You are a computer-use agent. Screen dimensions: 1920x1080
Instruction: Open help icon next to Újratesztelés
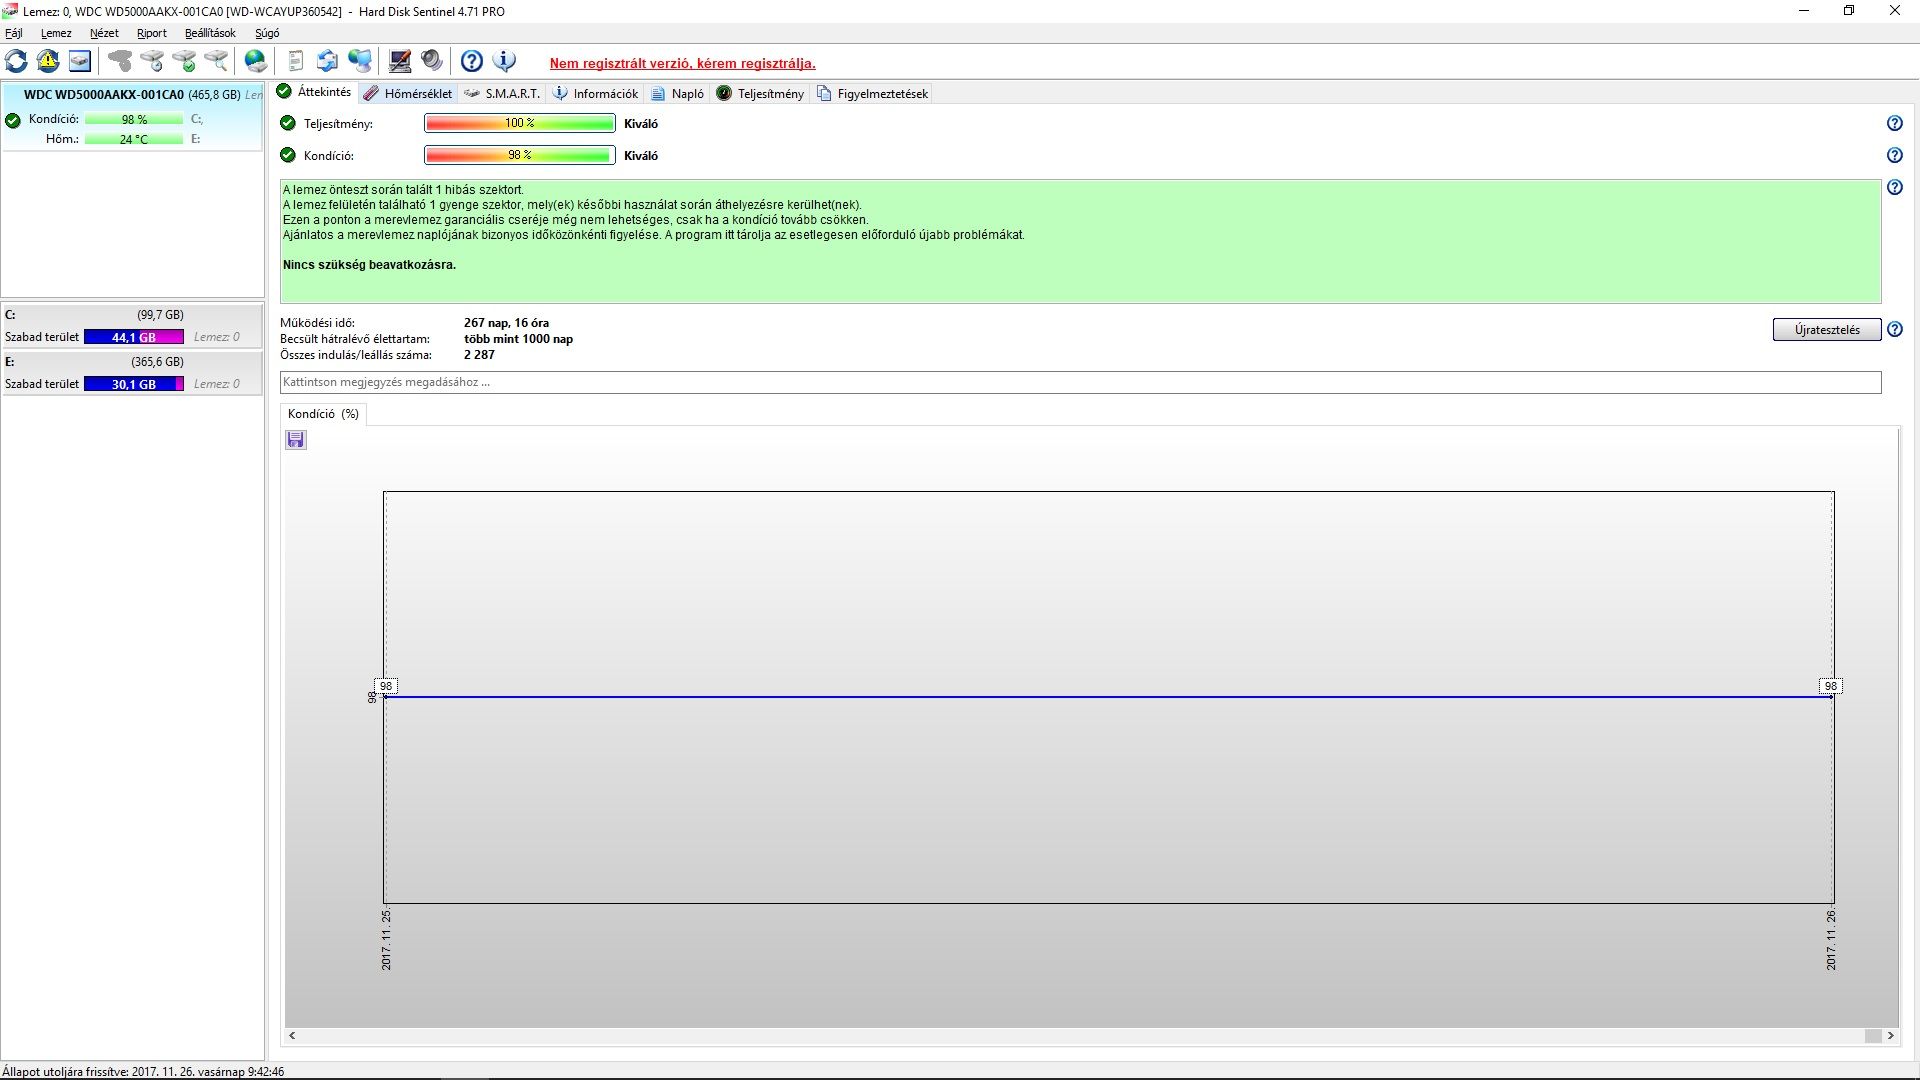click(1894, 329)
